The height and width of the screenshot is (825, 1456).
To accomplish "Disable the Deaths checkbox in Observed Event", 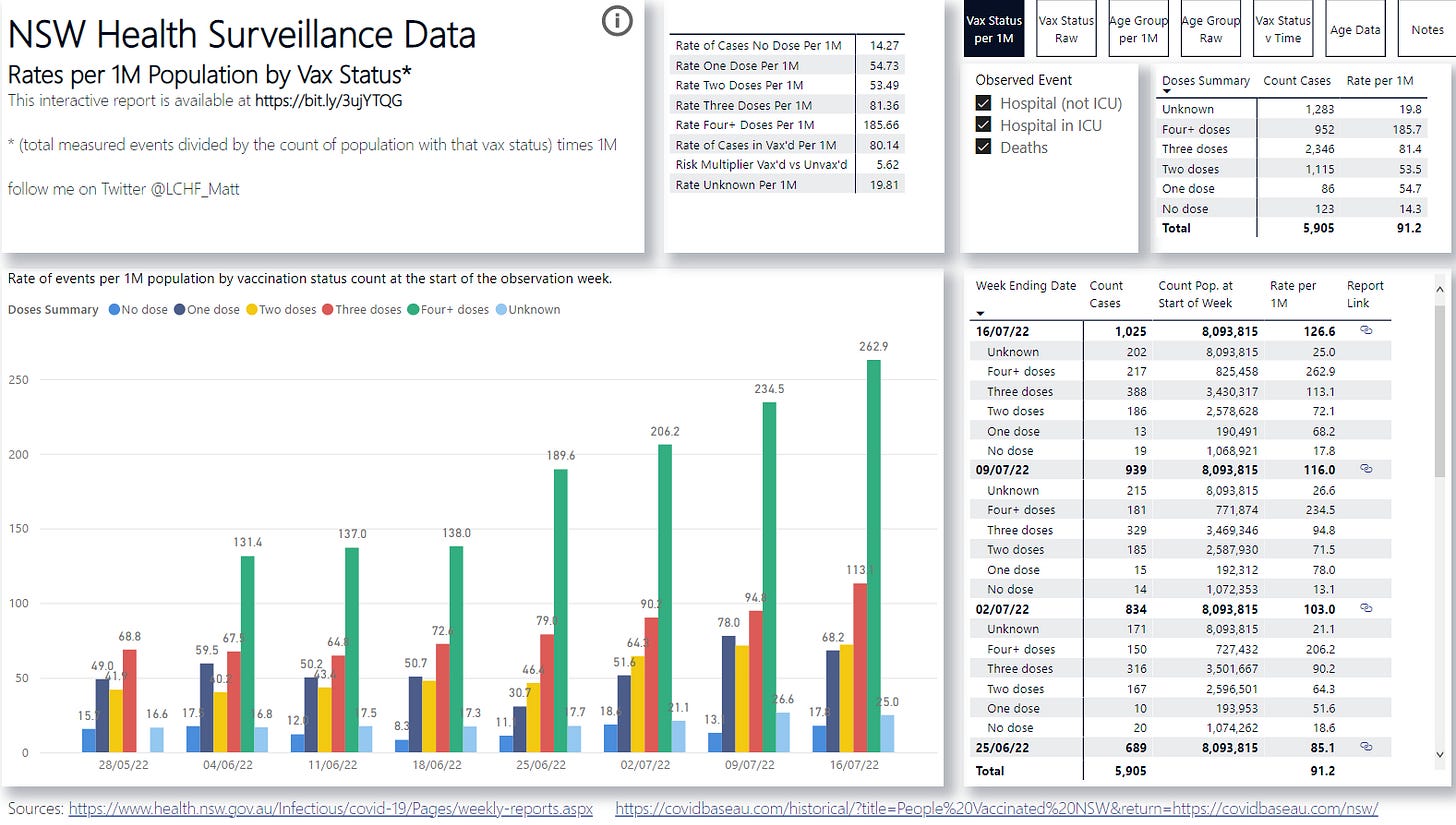I will (x=984, y=145).
